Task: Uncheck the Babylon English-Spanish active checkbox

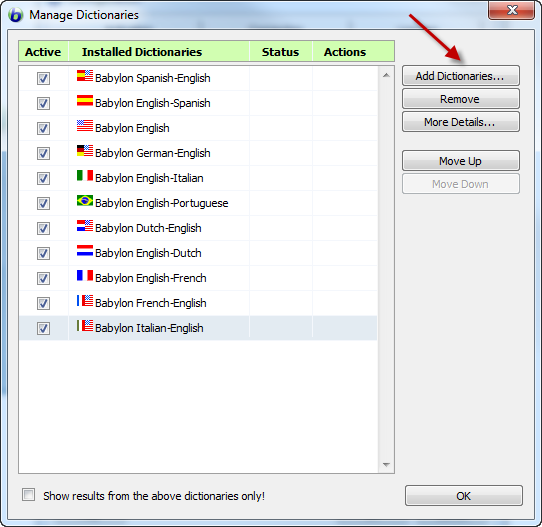Action: [x=44, y=103]
